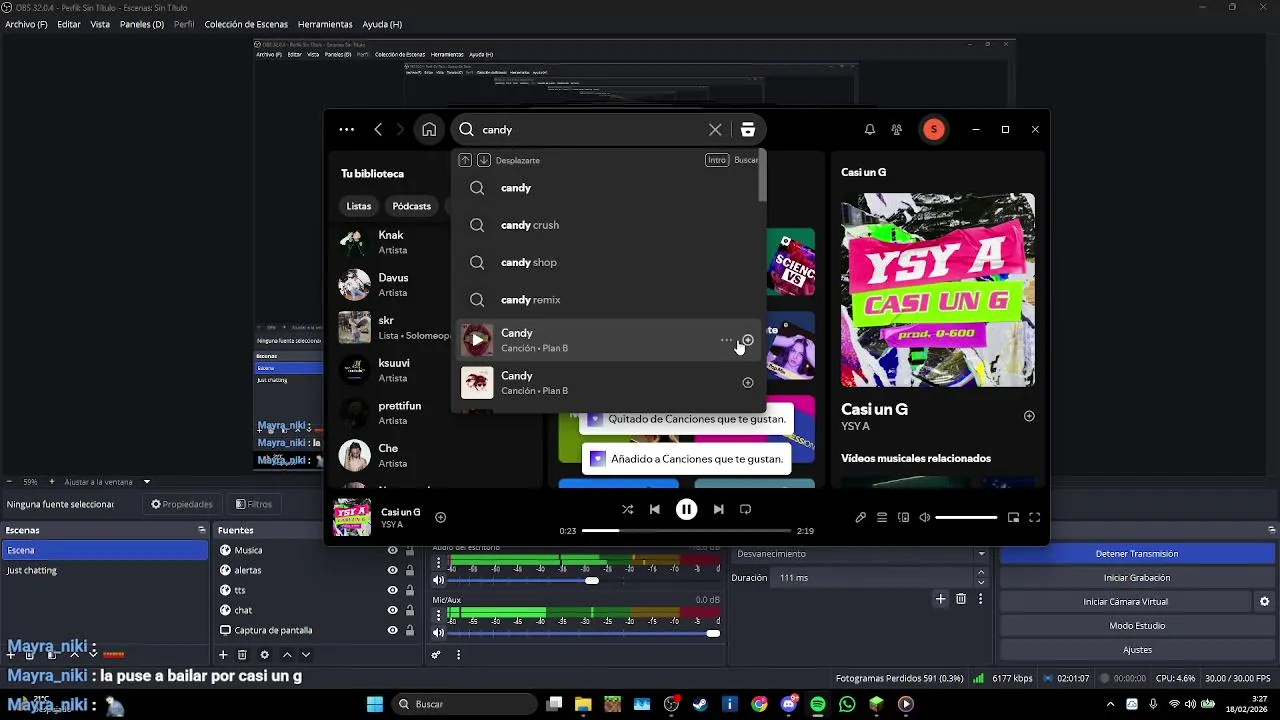Toggle shuffle in the Spotify player
This screenshot has width=1280, height=720.
tap(627, 509)
